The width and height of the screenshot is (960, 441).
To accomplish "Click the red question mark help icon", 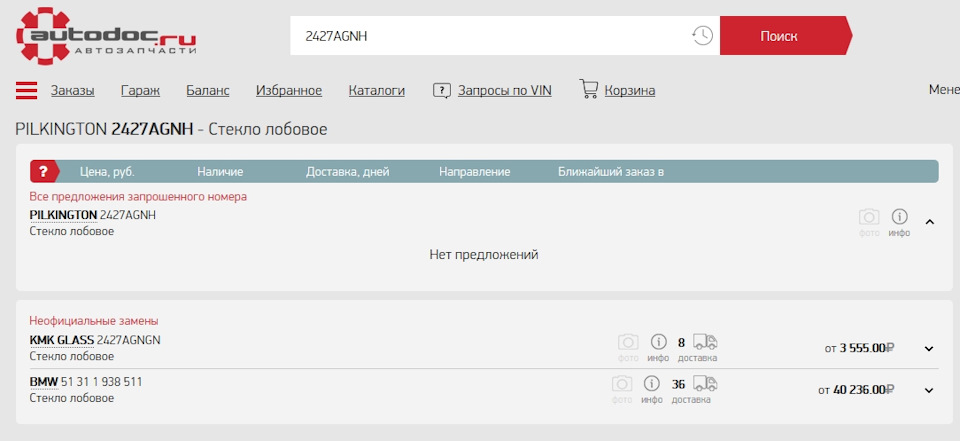I will (44, 172).
